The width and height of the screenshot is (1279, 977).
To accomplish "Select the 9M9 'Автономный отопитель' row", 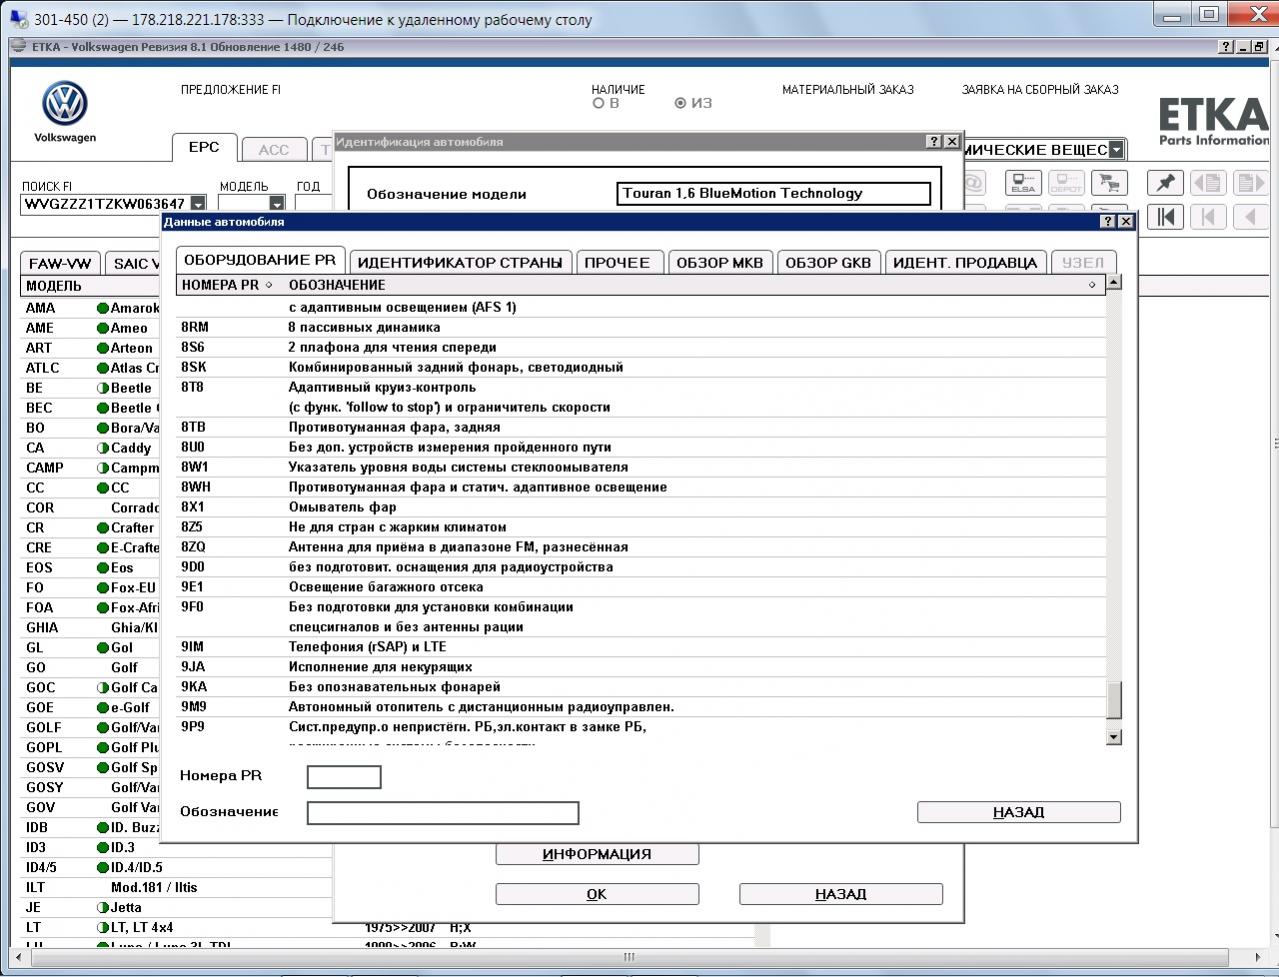I will (x=642, y=707).
